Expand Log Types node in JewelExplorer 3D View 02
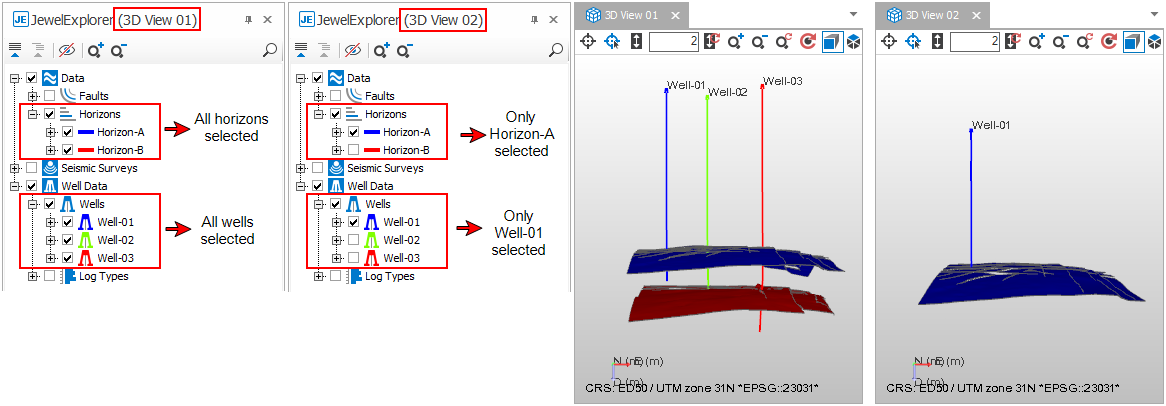1166x406 pixels. 318,276
